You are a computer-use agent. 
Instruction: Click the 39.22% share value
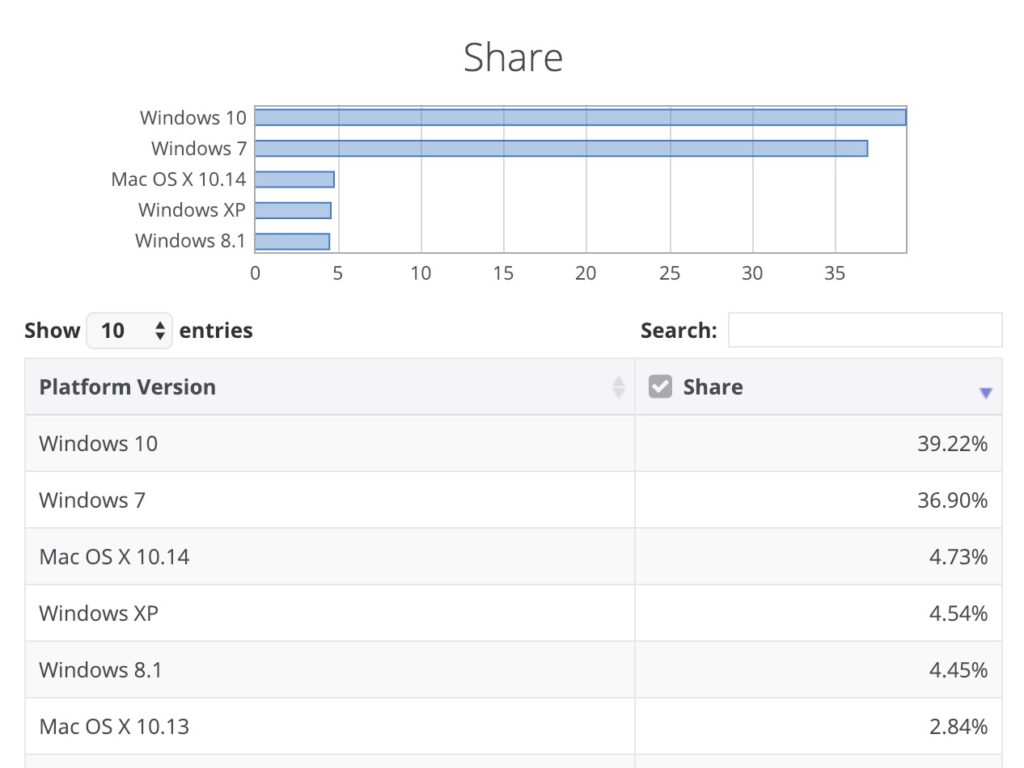pos(954,443)
